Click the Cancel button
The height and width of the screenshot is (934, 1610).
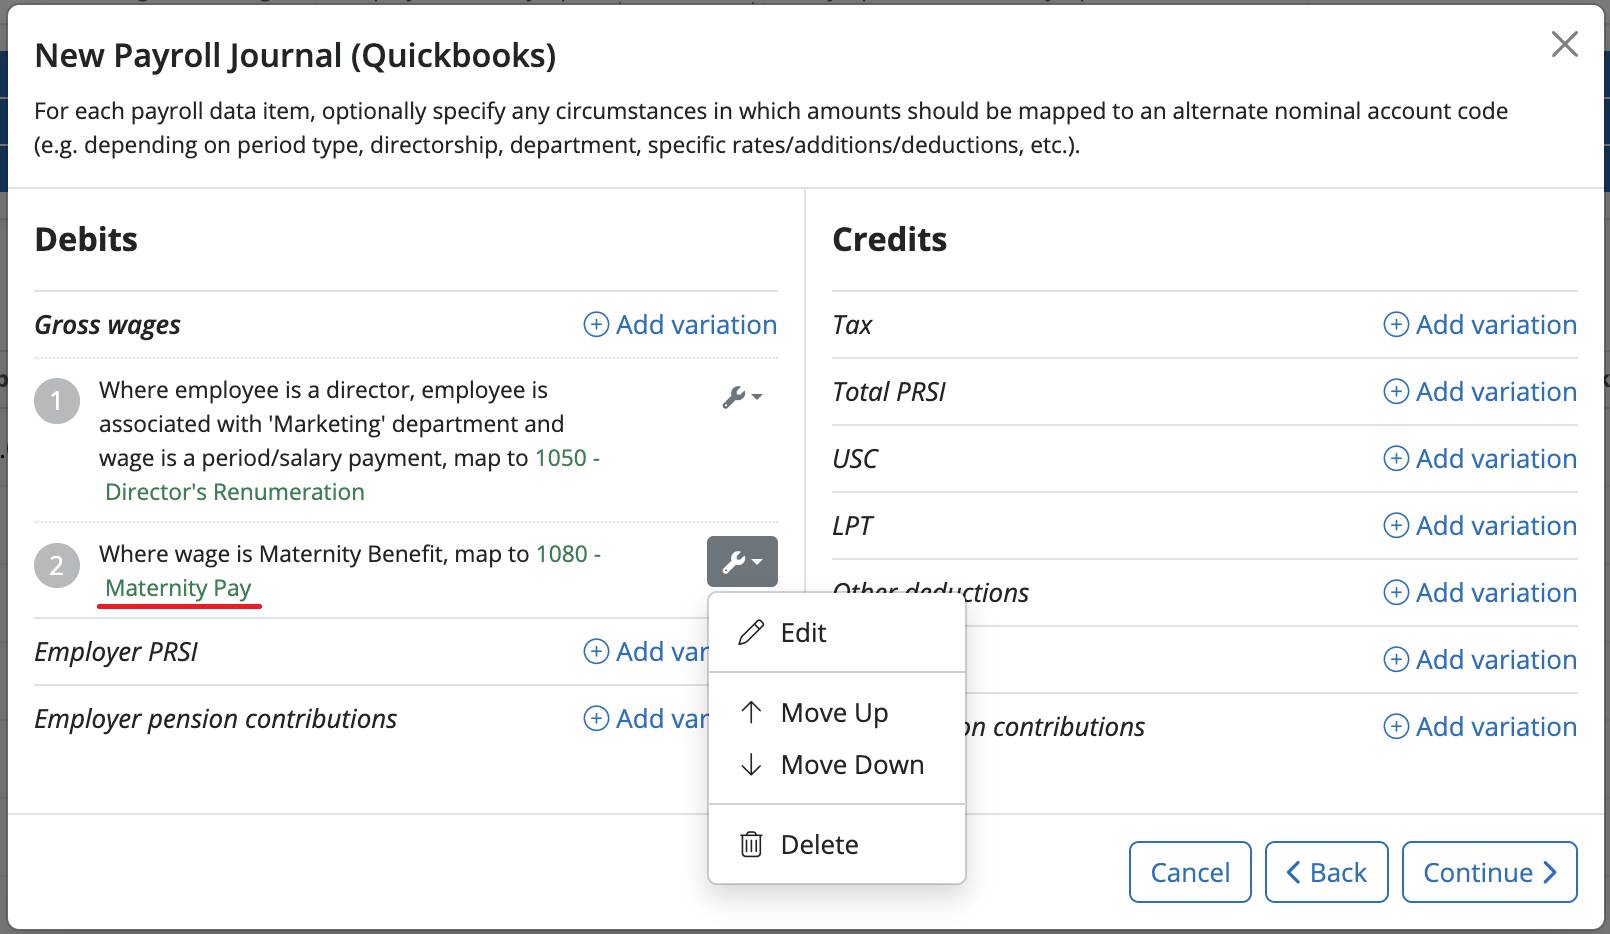[x=1189, y=872]
